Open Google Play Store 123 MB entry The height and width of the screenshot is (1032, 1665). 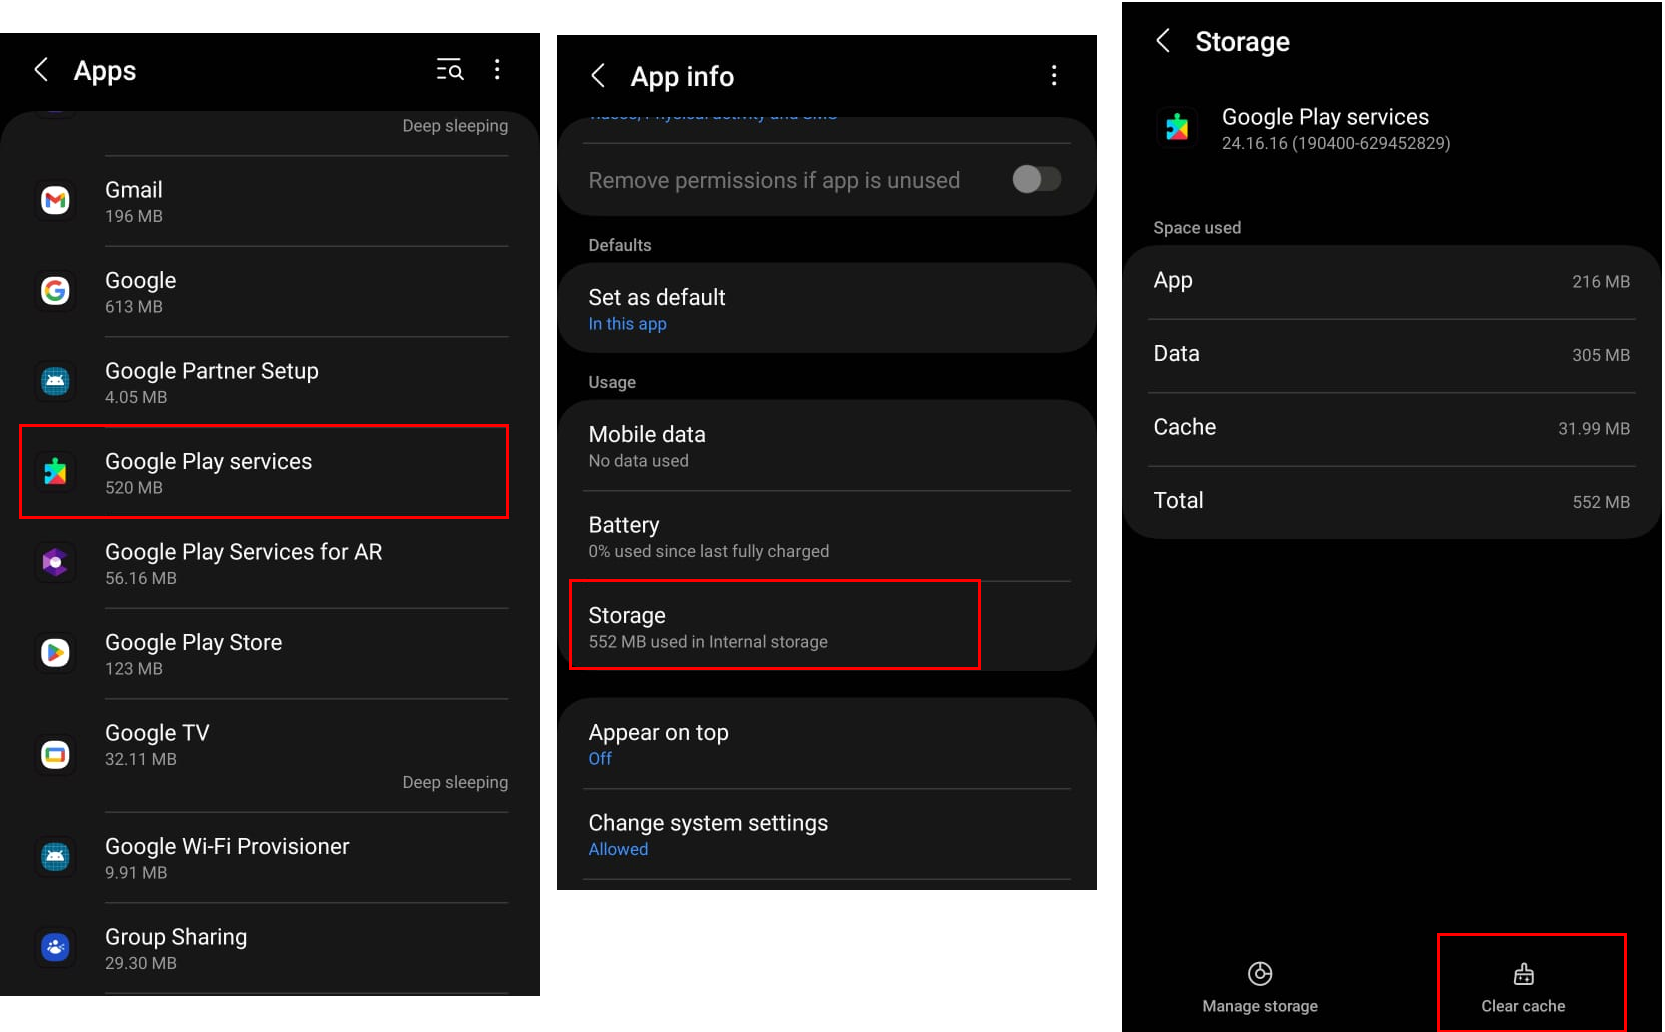pyautogui.click(x=270, y=654)
